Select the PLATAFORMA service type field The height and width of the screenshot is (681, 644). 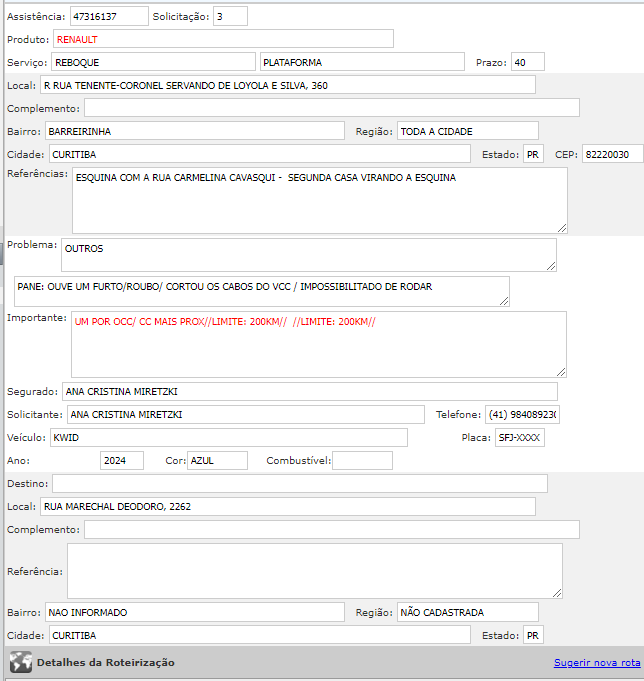[362, 62]
